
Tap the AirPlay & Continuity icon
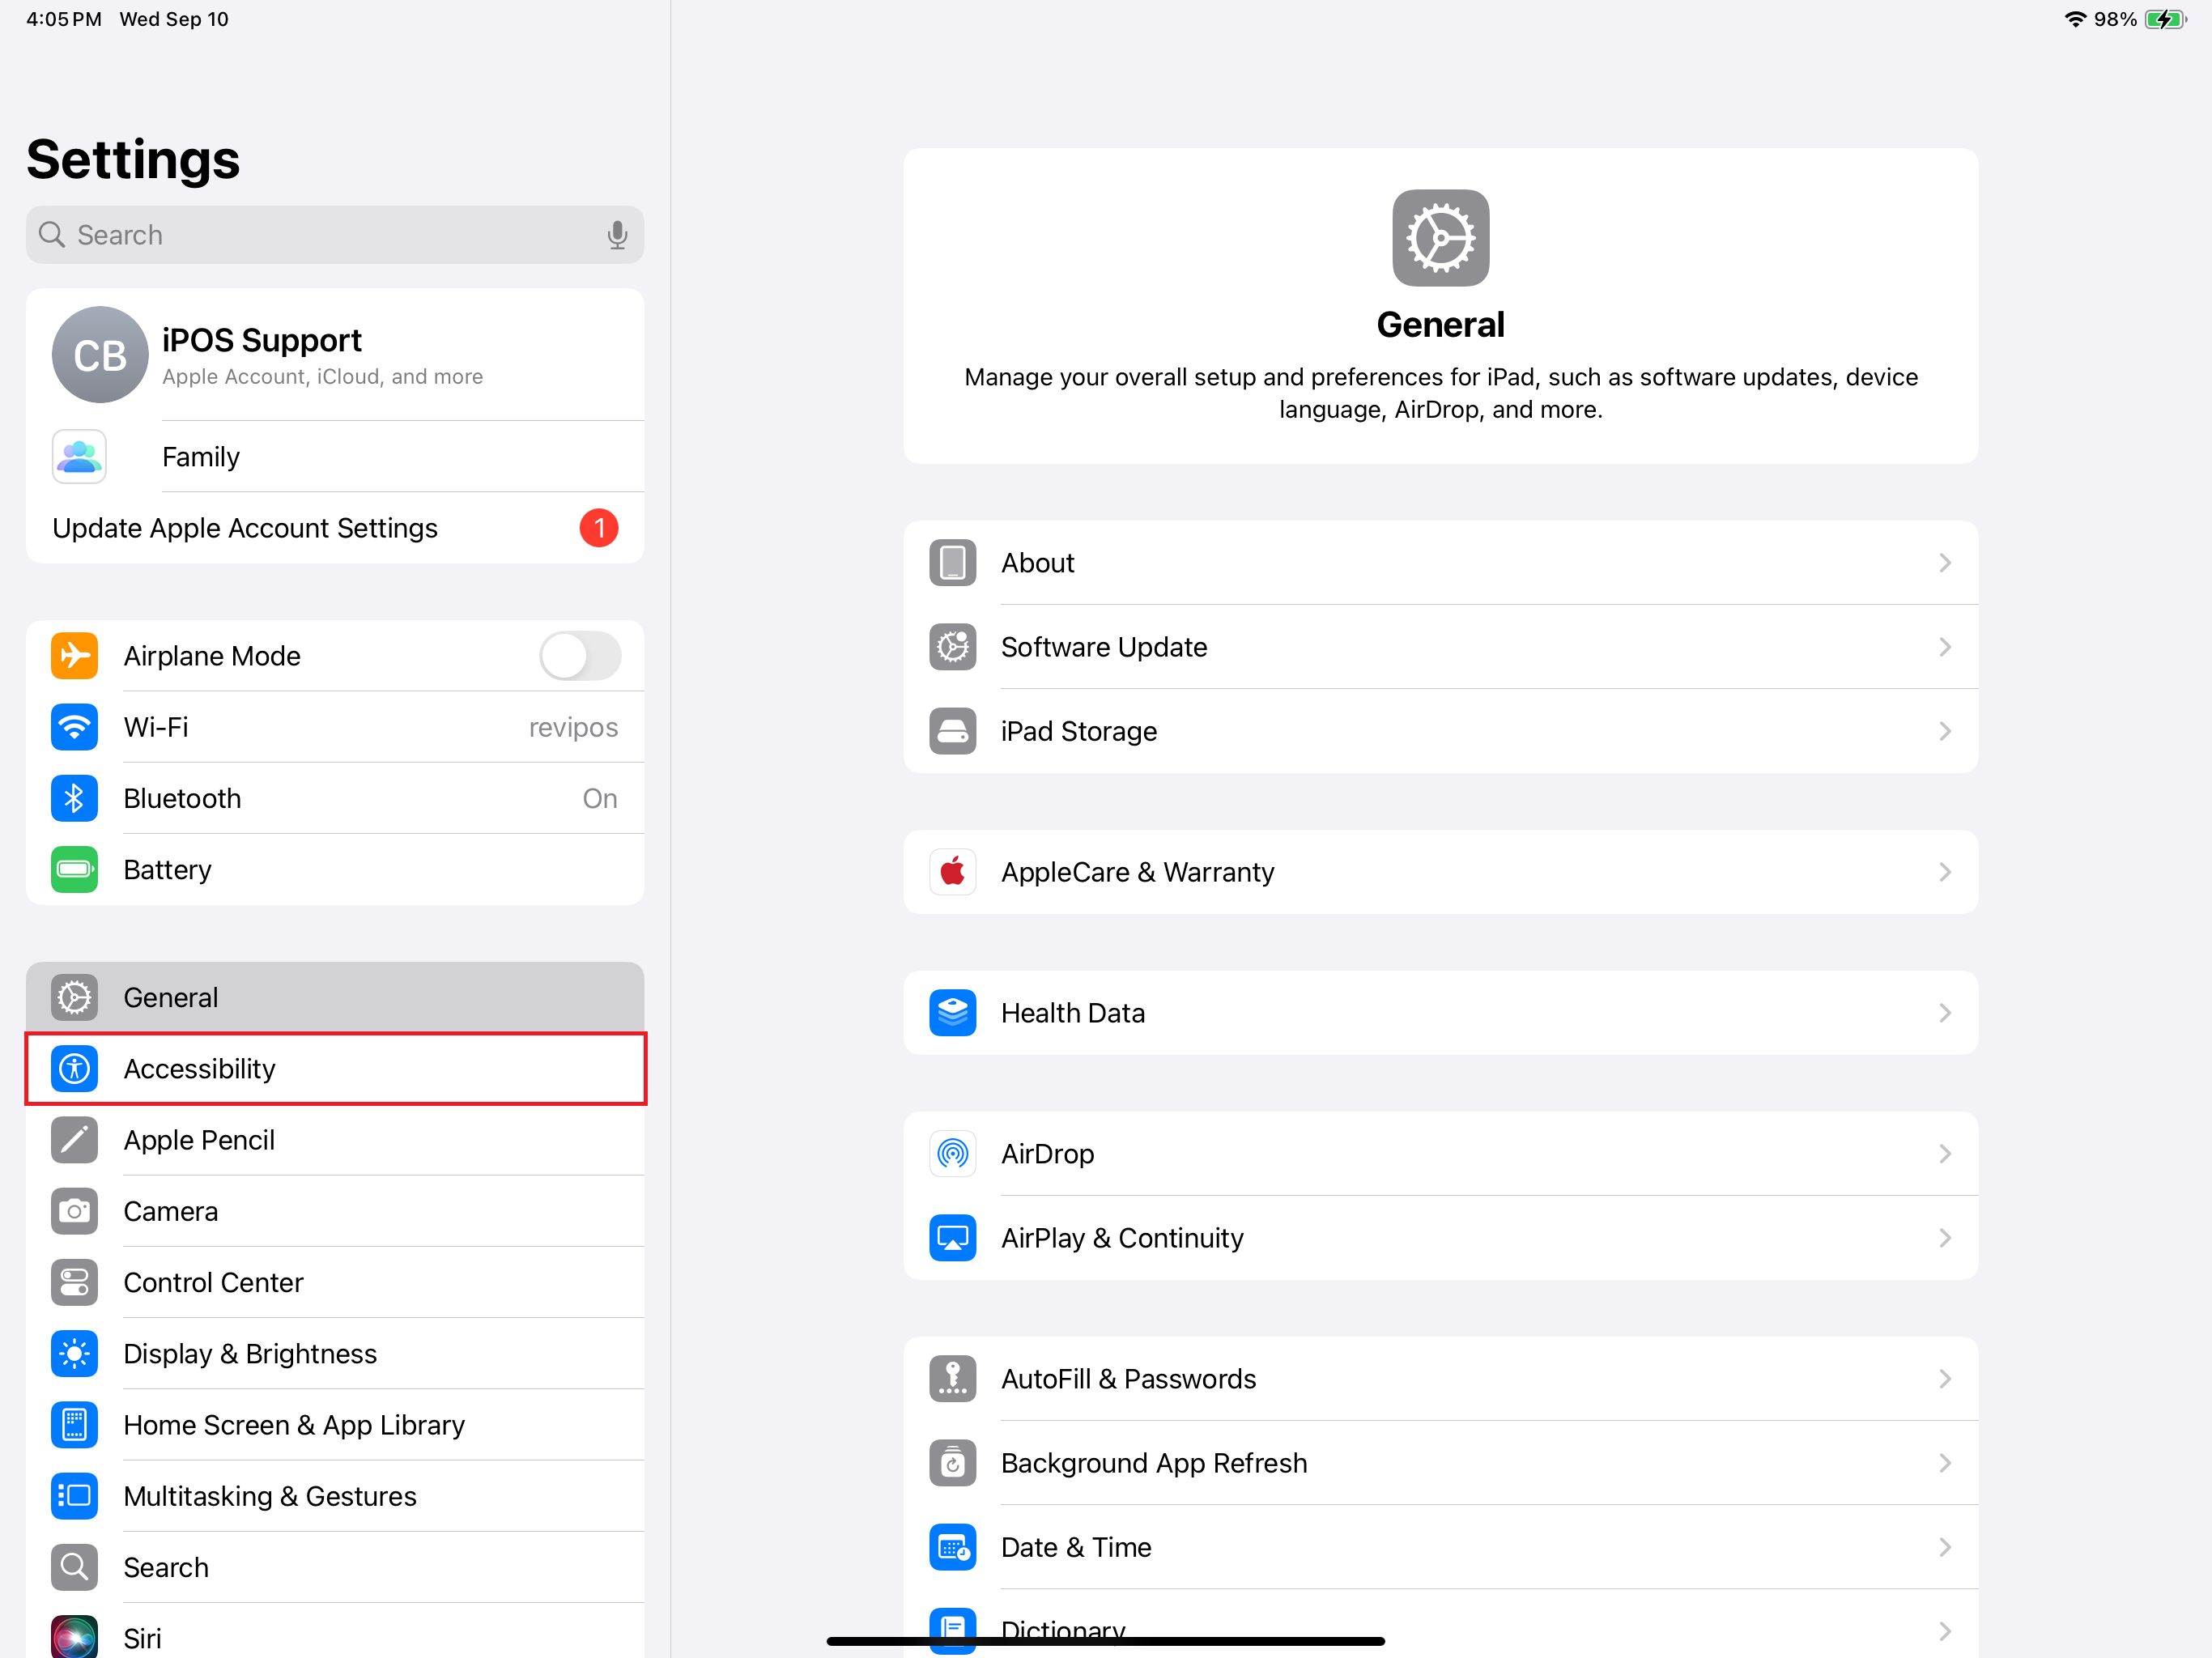(x=953, y=1238)
